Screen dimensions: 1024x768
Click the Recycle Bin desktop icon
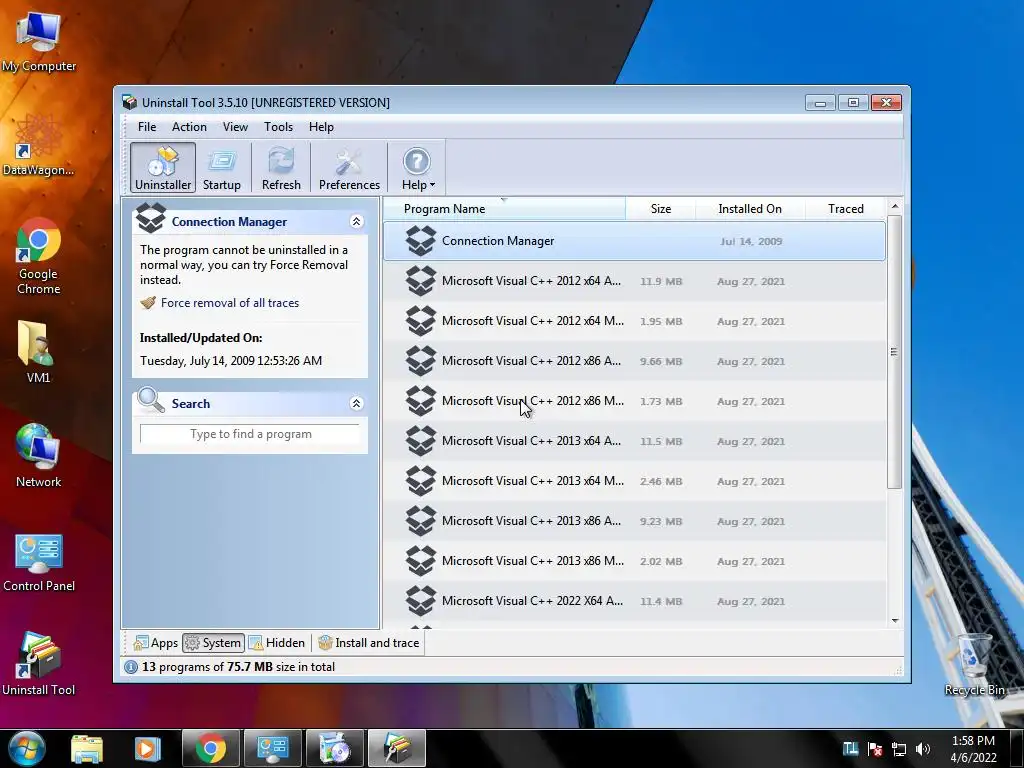974,664
